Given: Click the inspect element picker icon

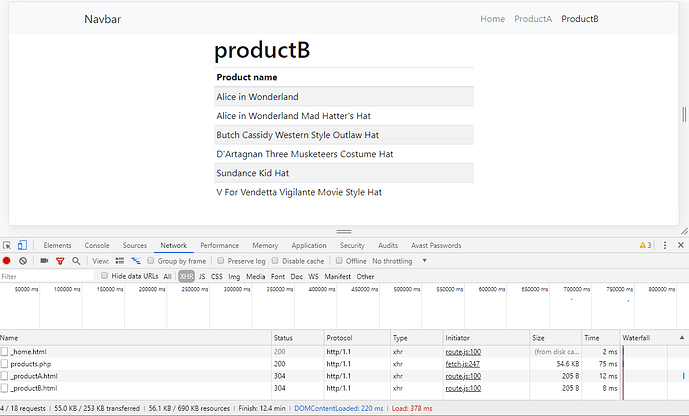Looking at the screenshot, I should (x=7, y=245).
